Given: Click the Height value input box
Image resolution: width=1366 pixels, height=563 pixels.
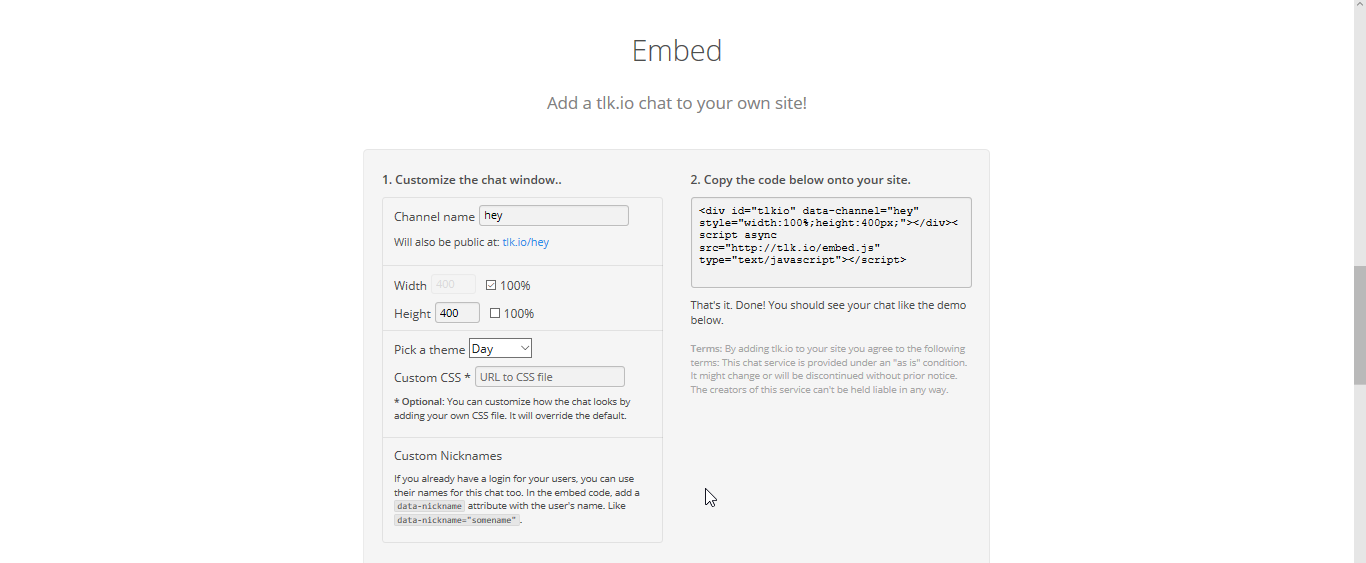Looking at the screenshot, I should click(456, 313).
